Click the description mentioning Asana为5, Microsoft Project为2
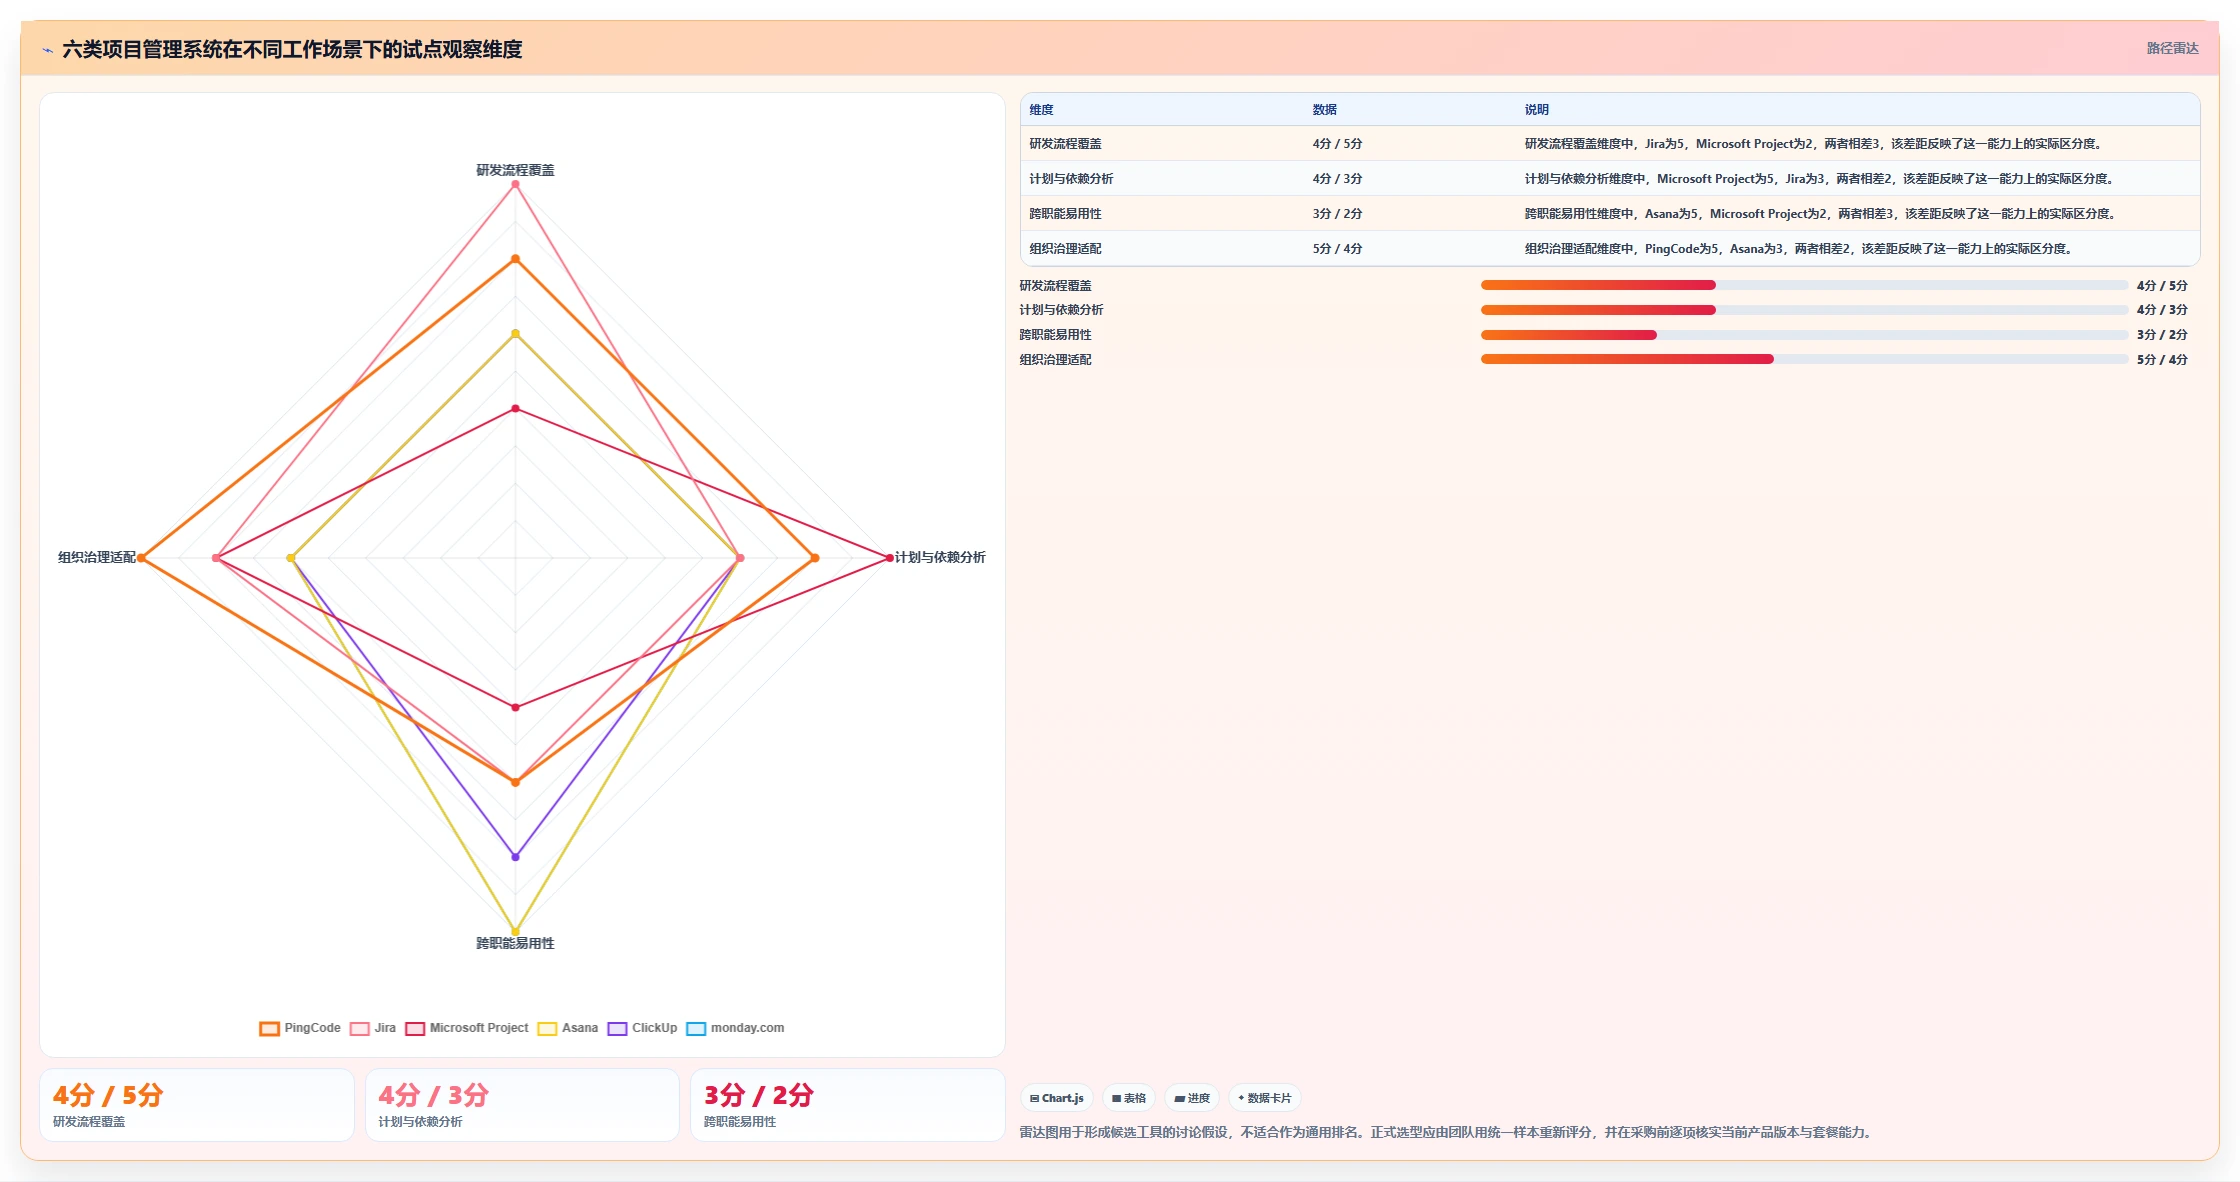Viewport: 2240px width, 1182px height. [x=1821, y=214]
